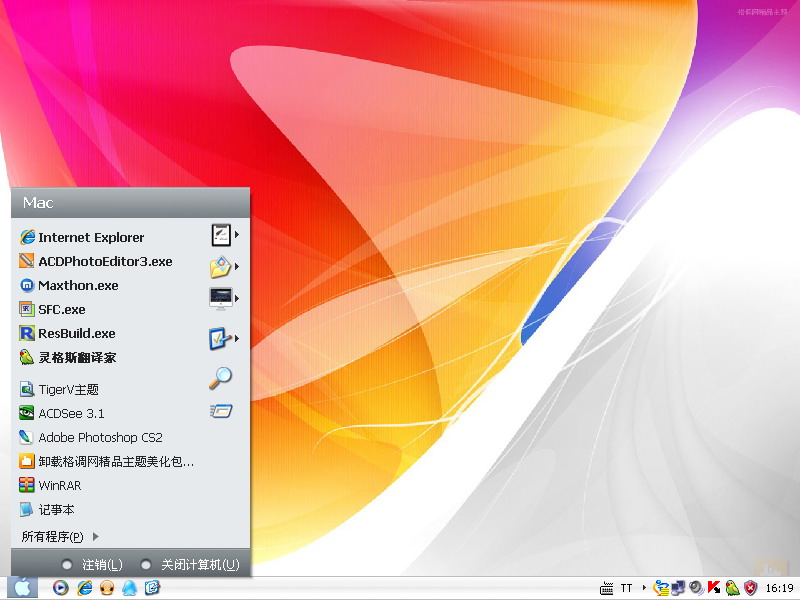Open the QQ penguin quick launch icon
This screenshot has height=600, width=800.
[130, 588]
